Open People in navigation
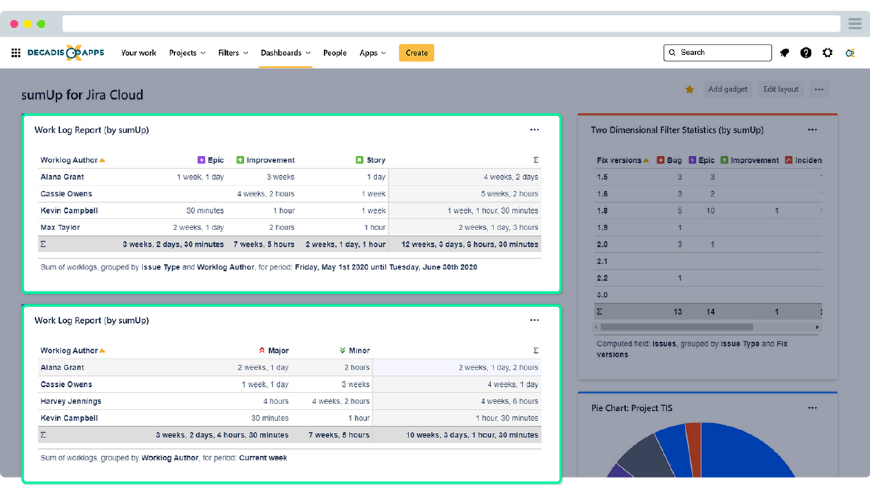The image size is (870, 494). [335, 53]
